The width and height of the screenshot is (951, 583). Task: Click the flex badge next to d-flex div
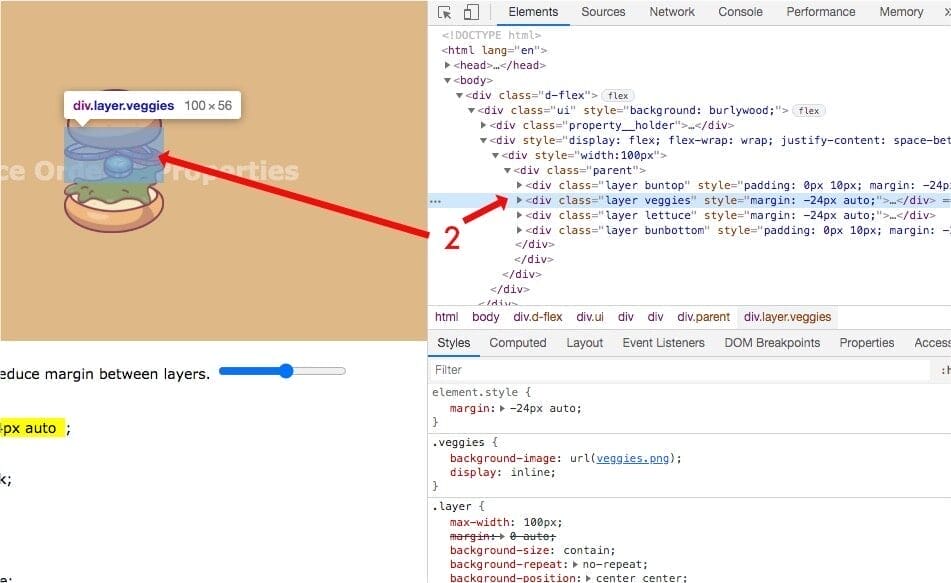coord(618,95)
